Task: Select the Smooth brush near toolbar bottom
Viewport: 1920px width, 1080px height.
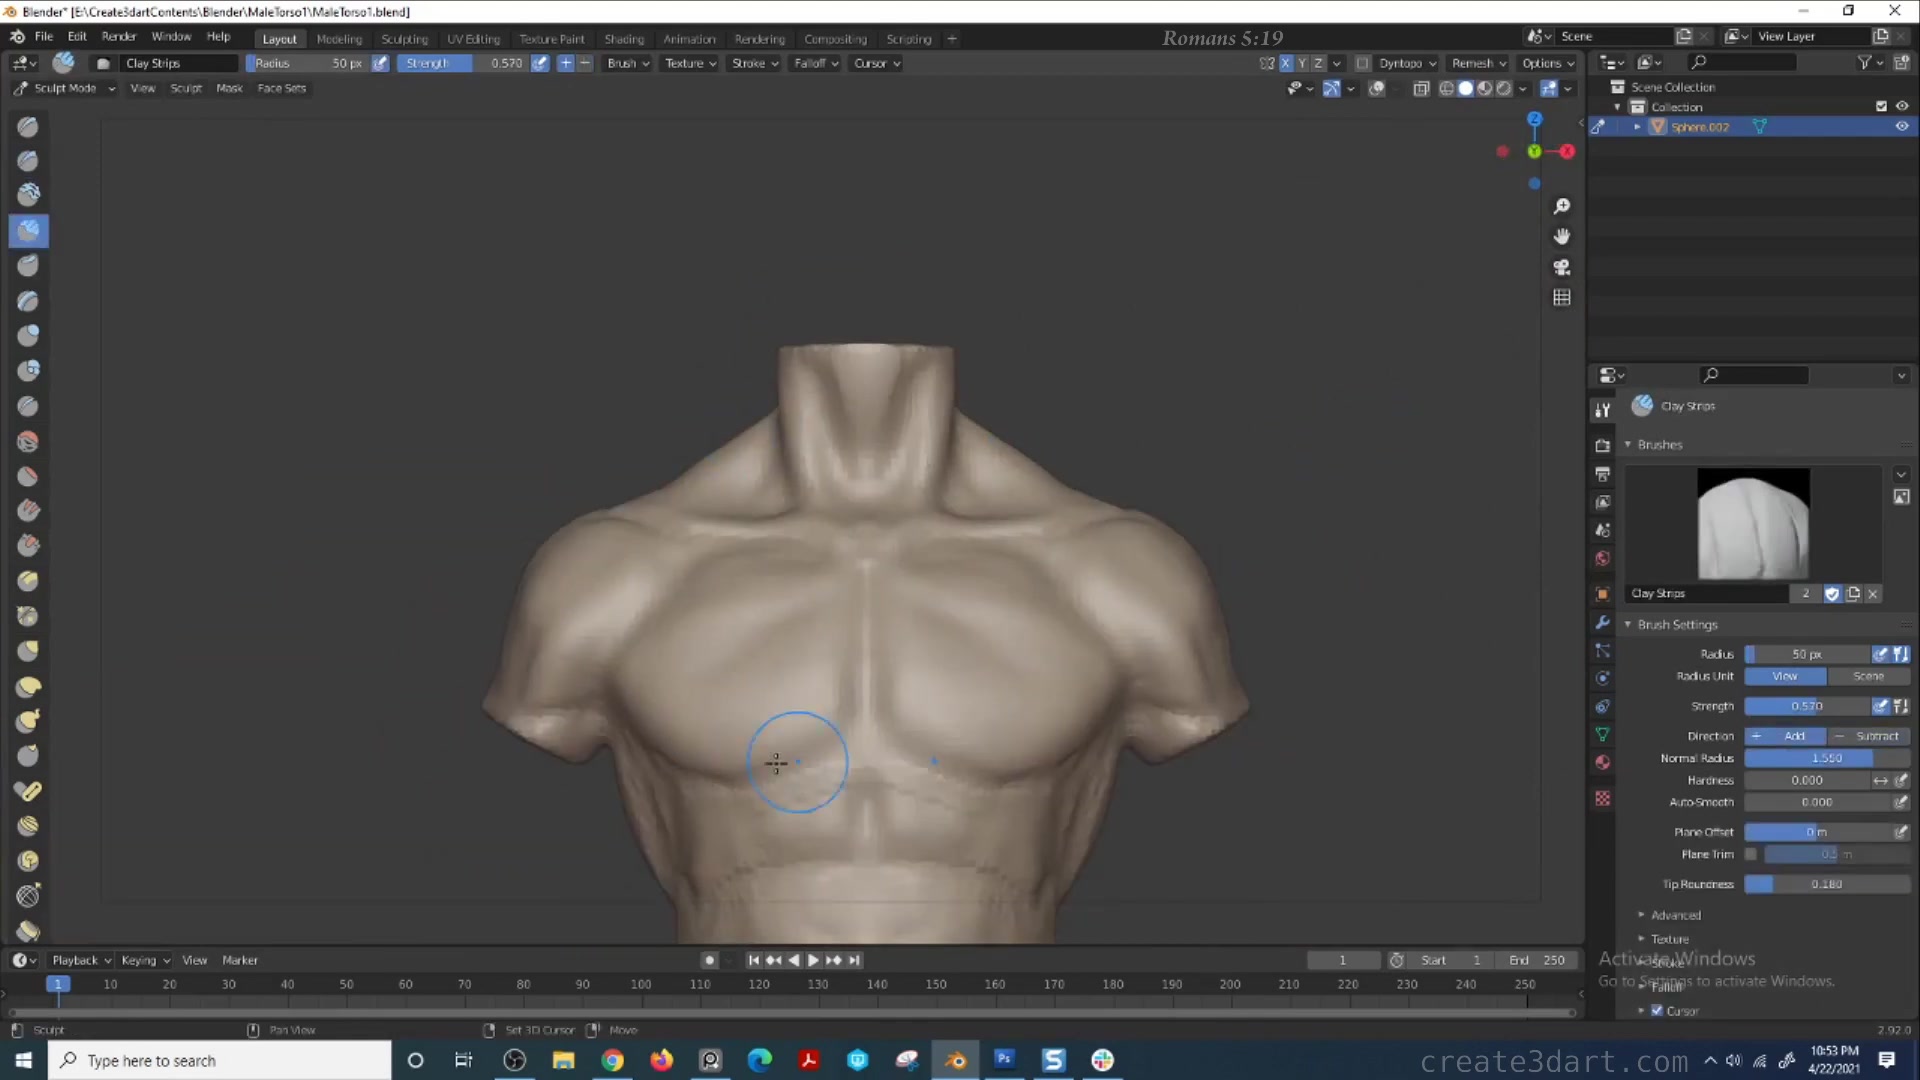Action: click(27, 441)
